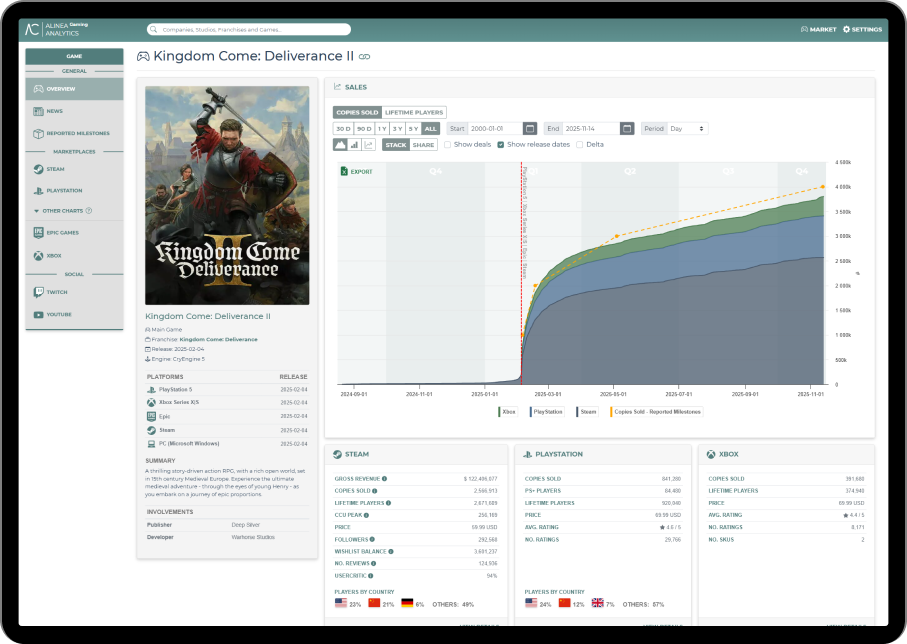Open the Period Day dropdown
Screen dimensions: 907x644
[x=688, y=128]
